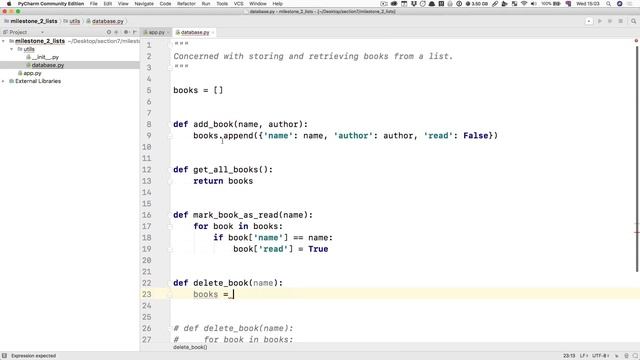Open the PyCharm Community Edition menu
This screenshot has height=360, width=640.
pyautogui.click(x=51, y=4)
